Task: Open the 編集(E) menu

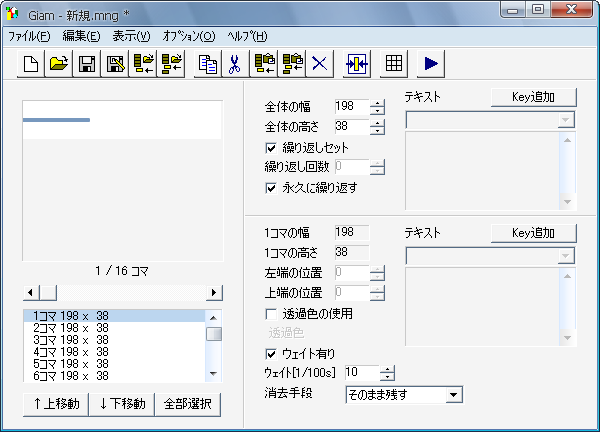Action: [82, 36]
